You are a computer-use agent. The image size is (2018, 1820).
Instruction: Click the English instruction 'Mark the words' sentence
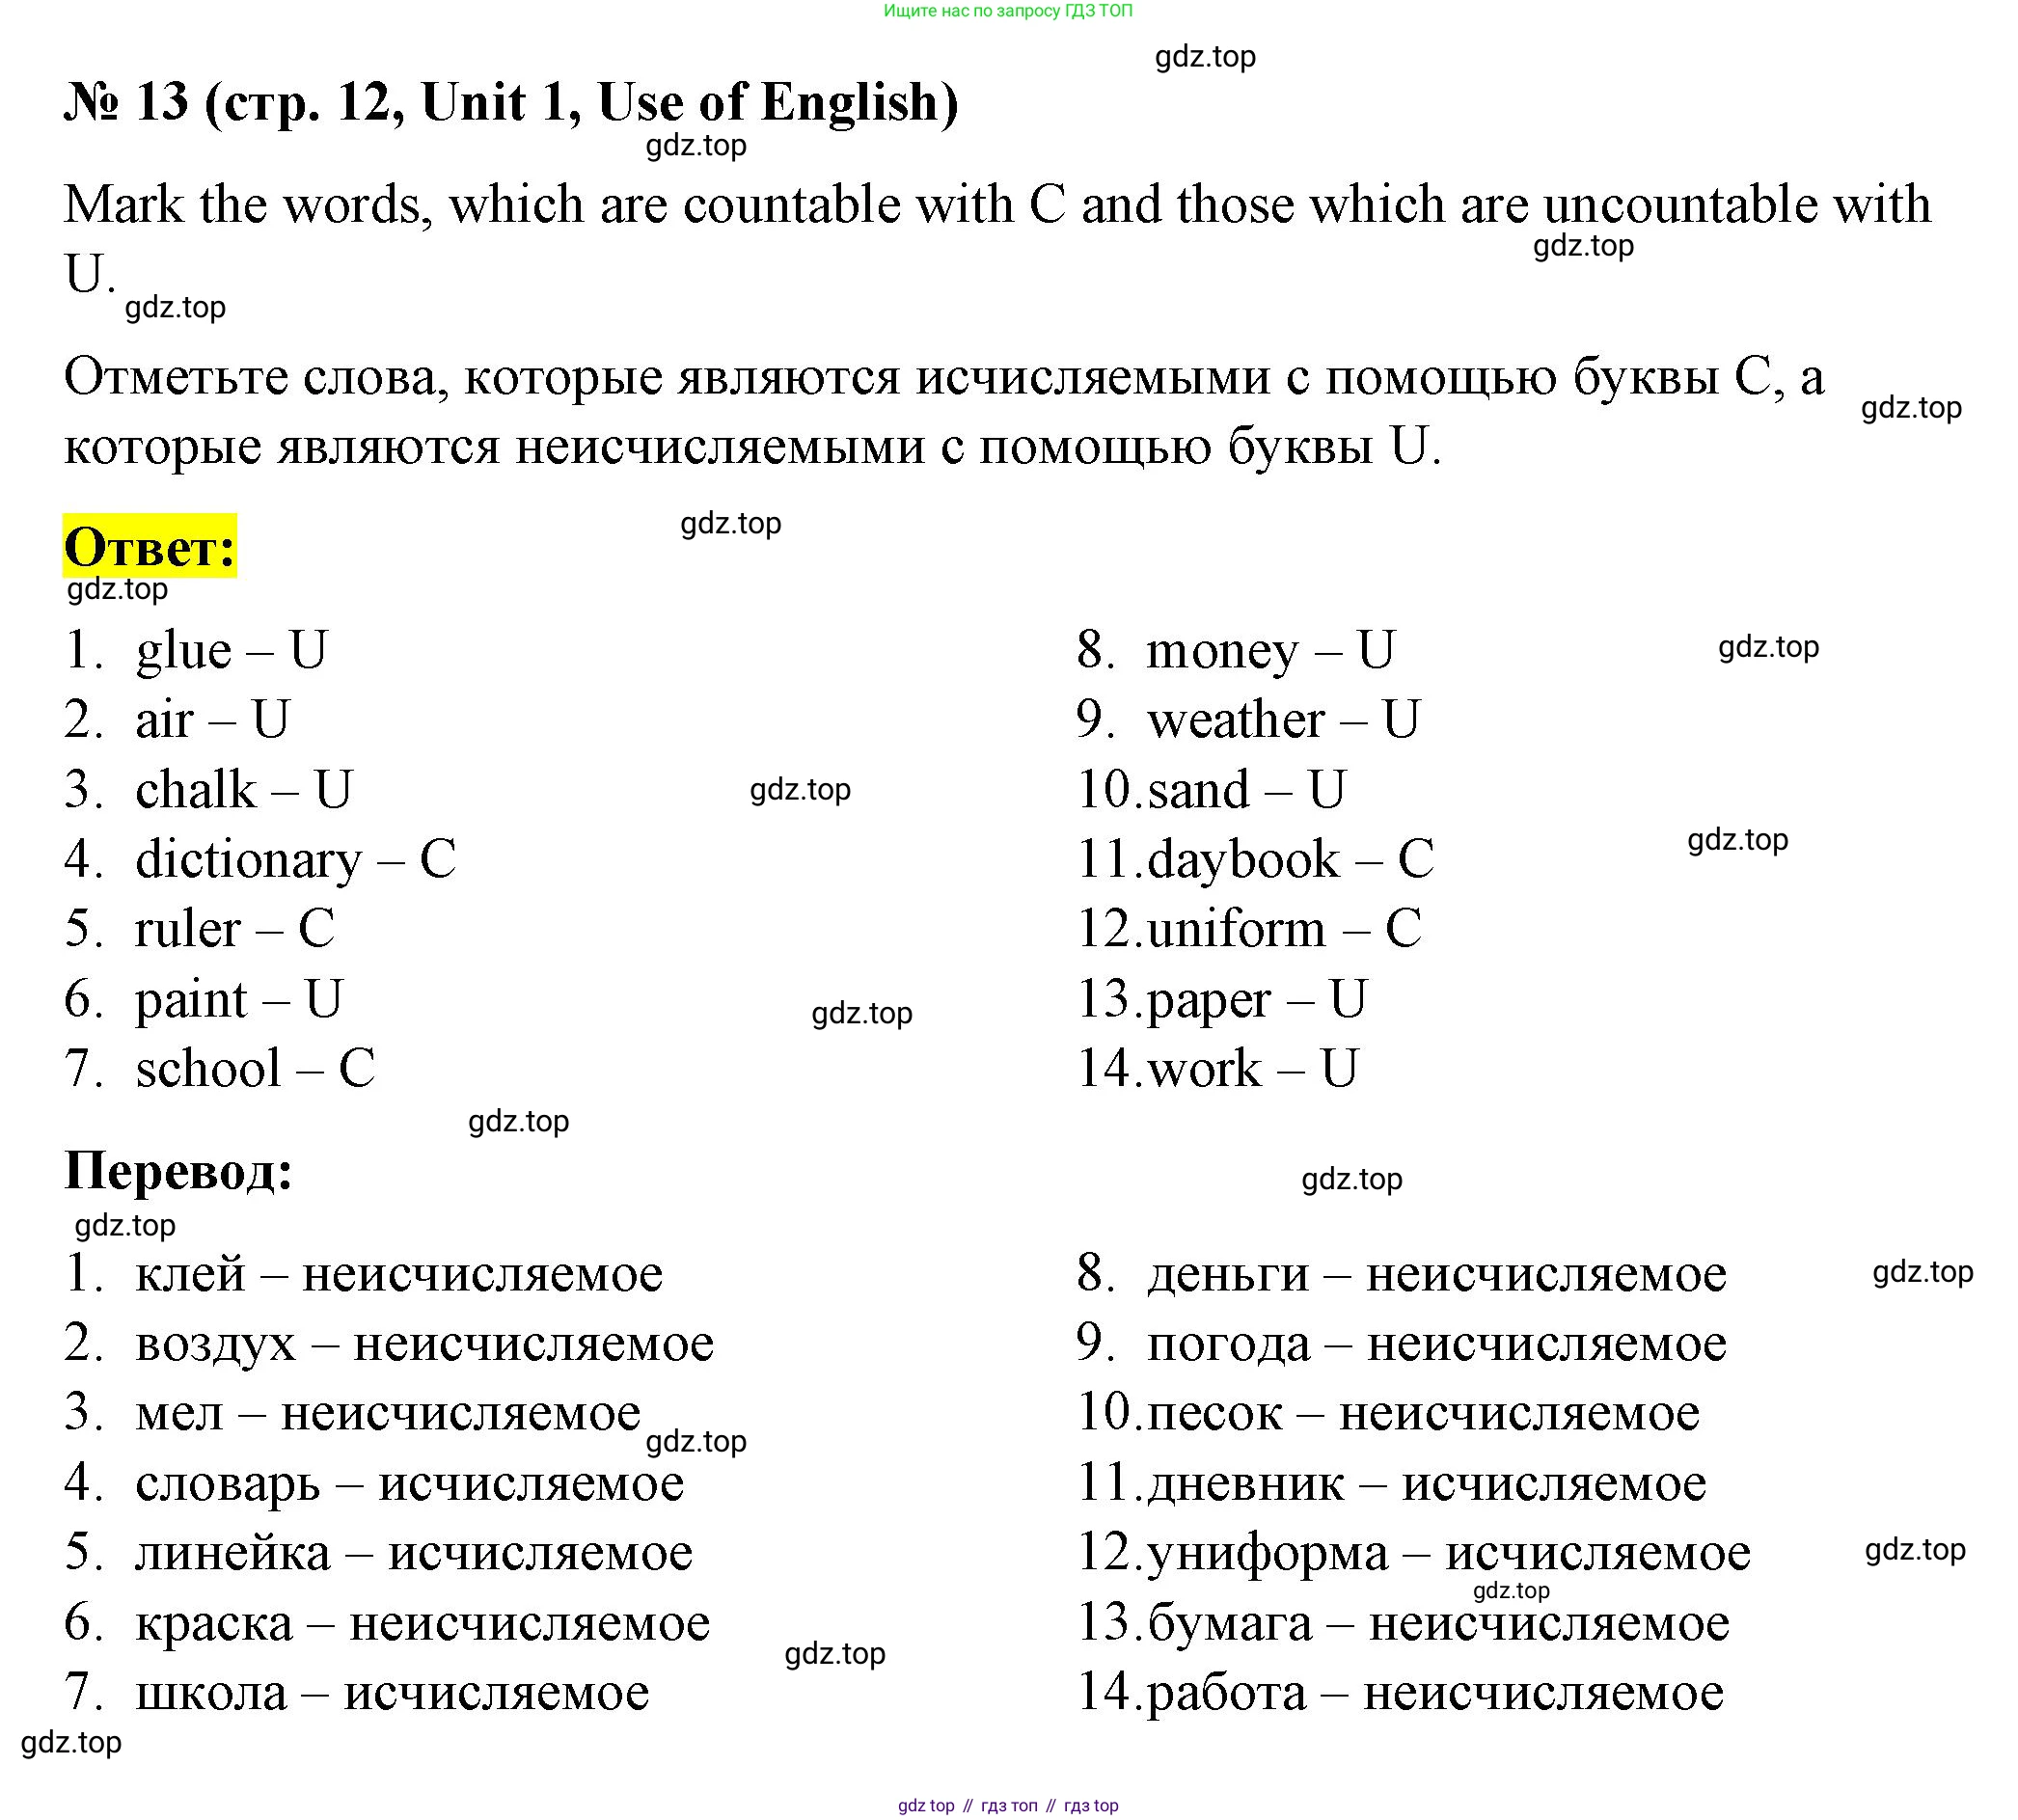(x=996, y=205)
